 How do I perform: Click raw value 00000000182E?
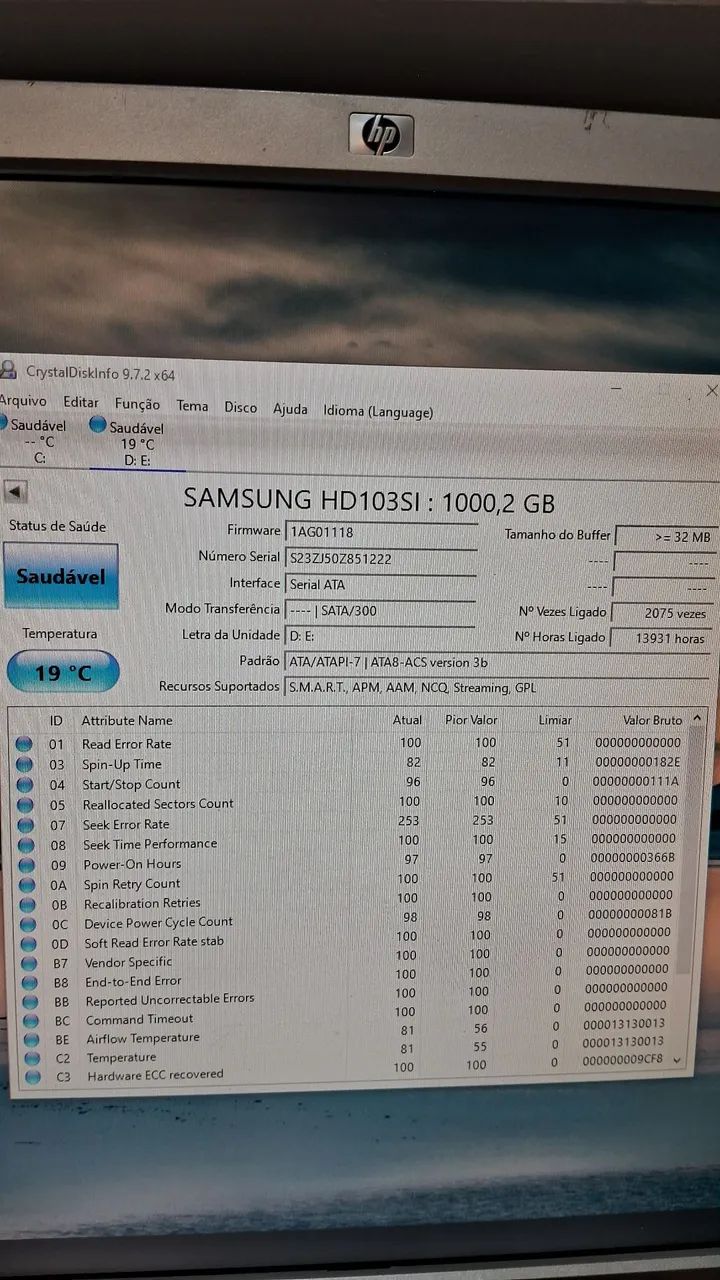coord(637,762)
